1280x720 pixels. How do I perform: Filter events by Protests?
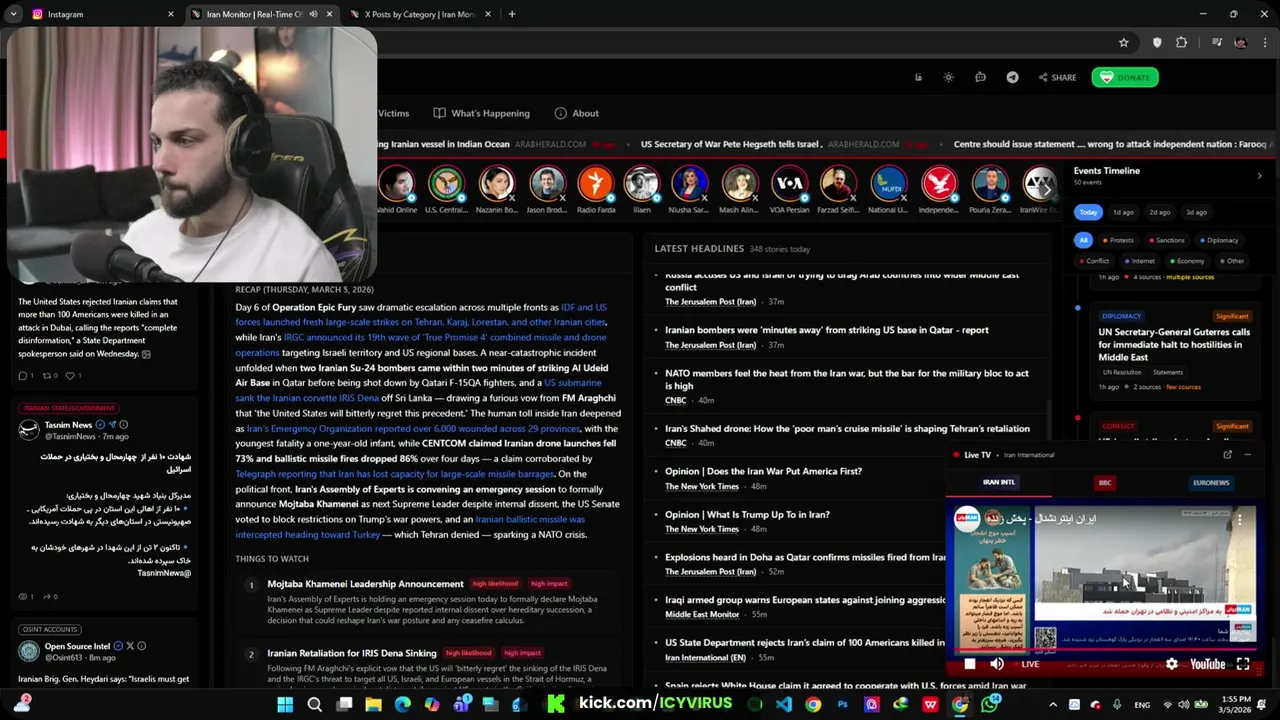[x=1118, y=240]
